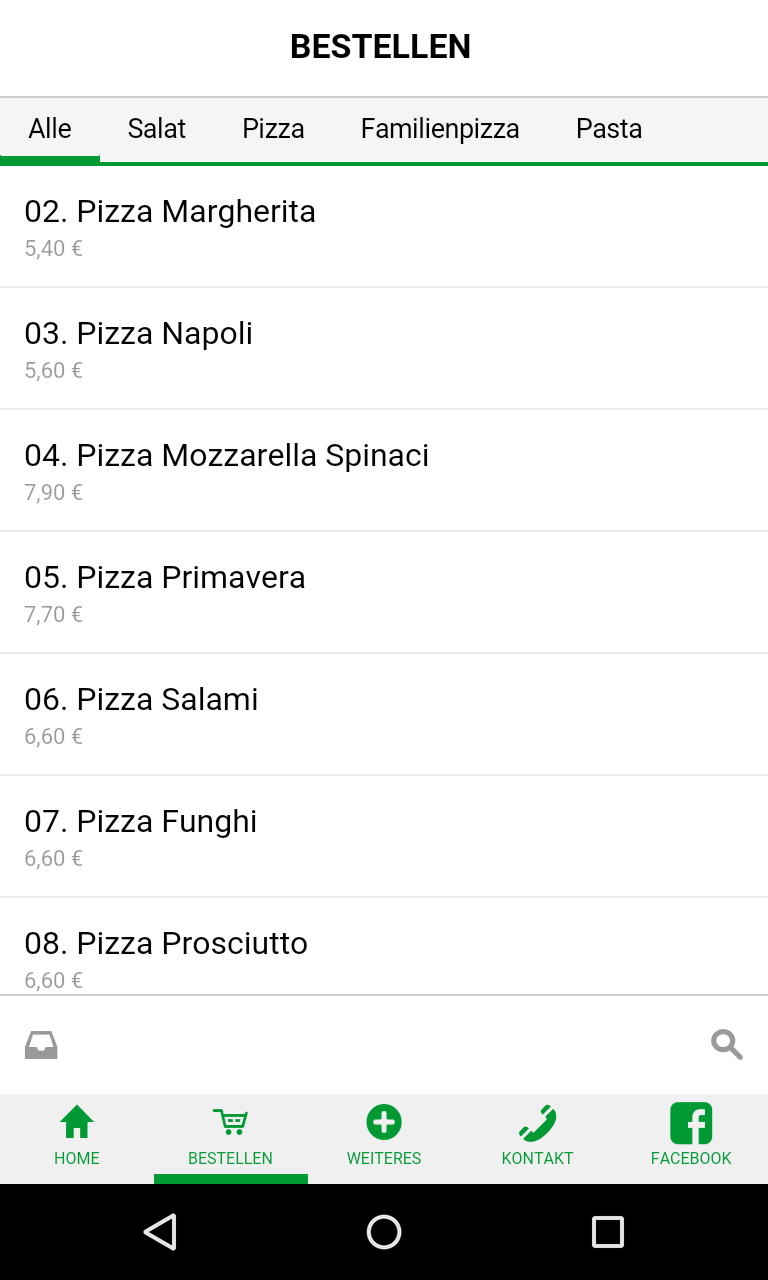
Task: Choose 02. Pizza Margherita
Action: pos(384,227)
